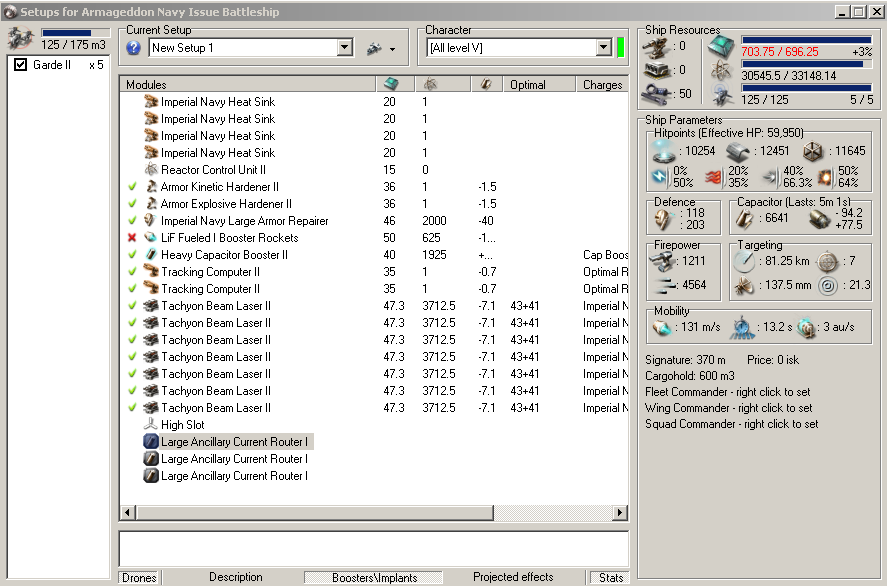Open the Projected effects tab

(513, 577)
